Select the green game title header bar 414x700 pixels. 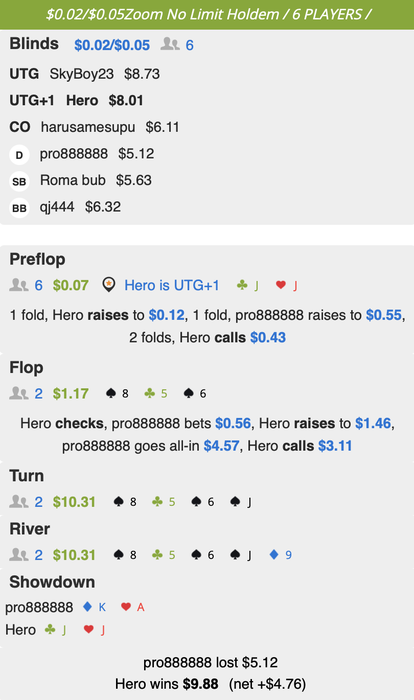pyautogui.click(x=207, y=15)
